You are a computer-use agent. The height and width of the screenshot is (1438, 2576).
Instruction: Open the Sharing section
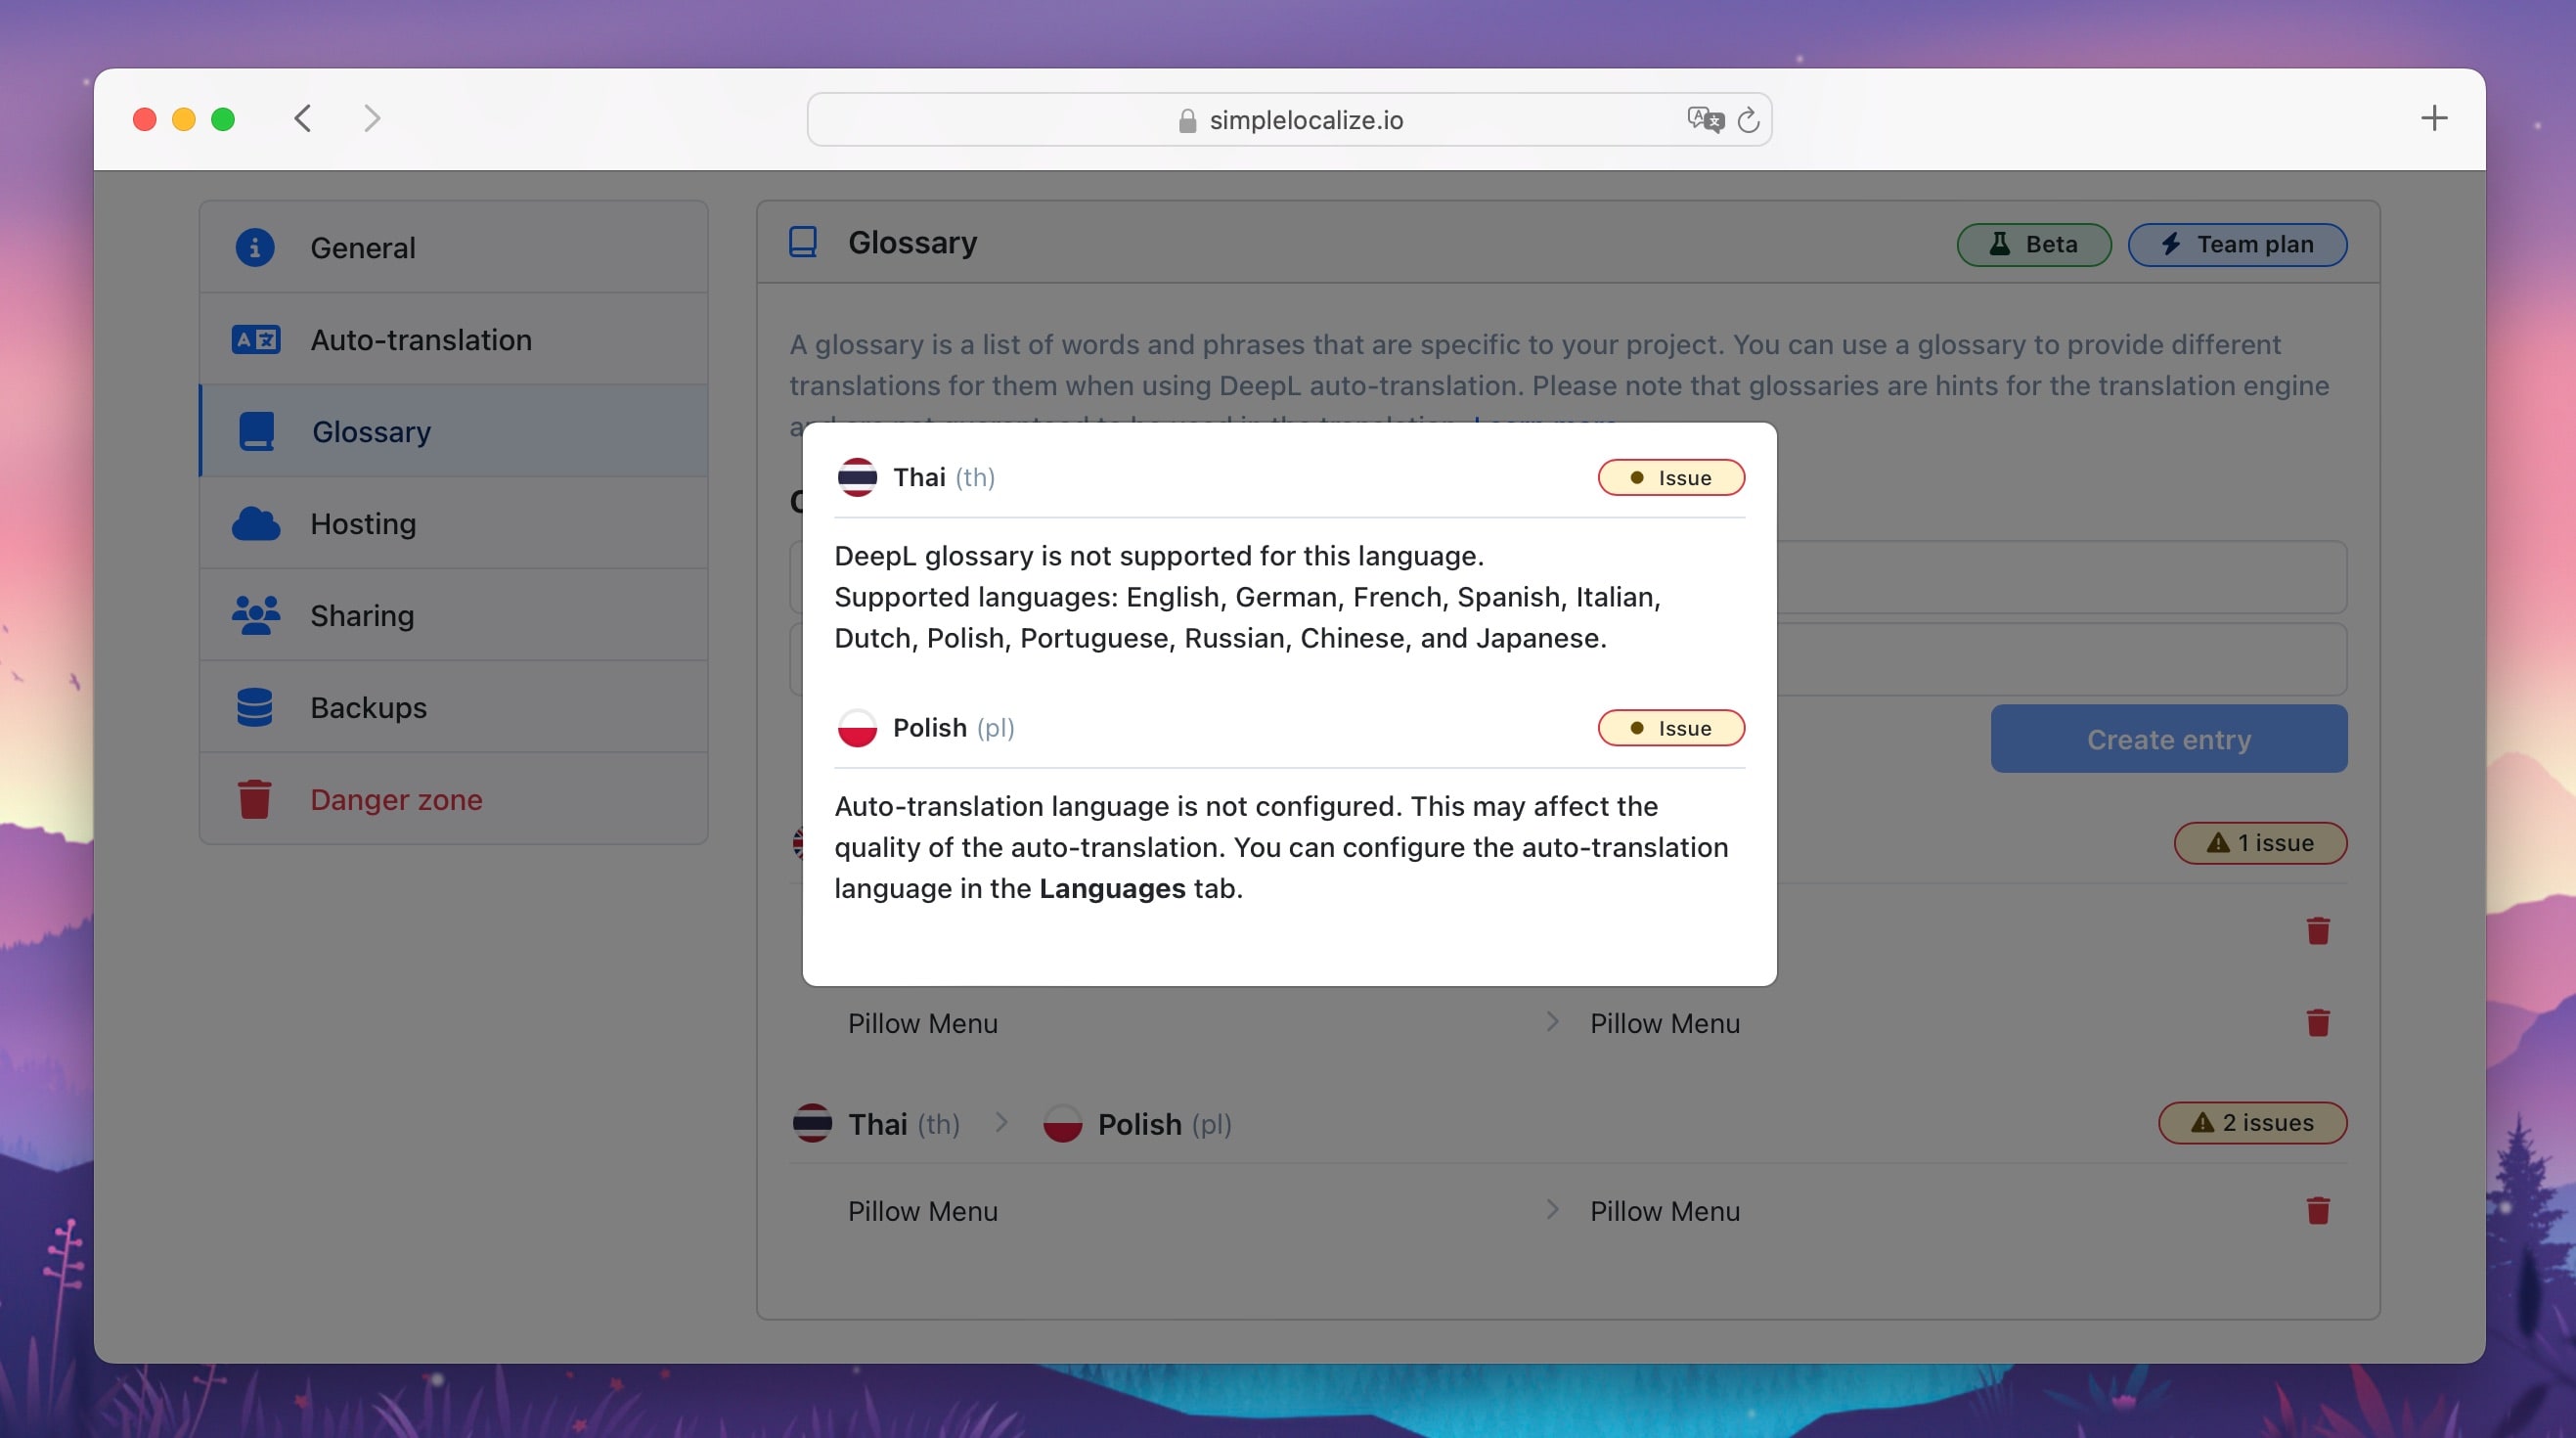(x=454, y=615)
